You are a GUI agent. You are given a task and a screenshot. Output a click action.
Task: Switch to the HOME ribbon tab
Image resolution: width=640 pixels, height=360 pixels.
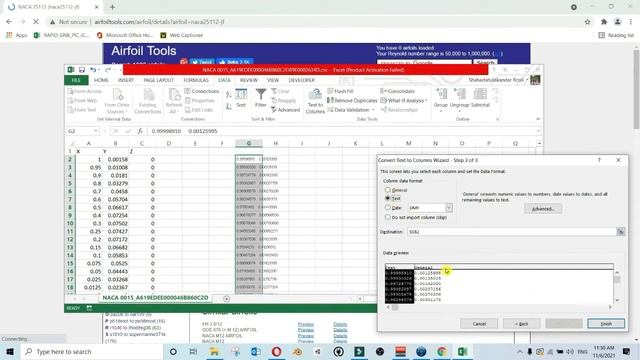(x=101, y=80)
